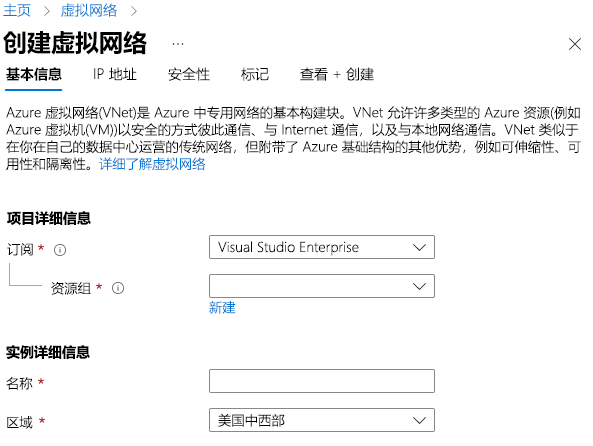Click the 名称 field label
The image size is (593, 446).
click(19, 383)
